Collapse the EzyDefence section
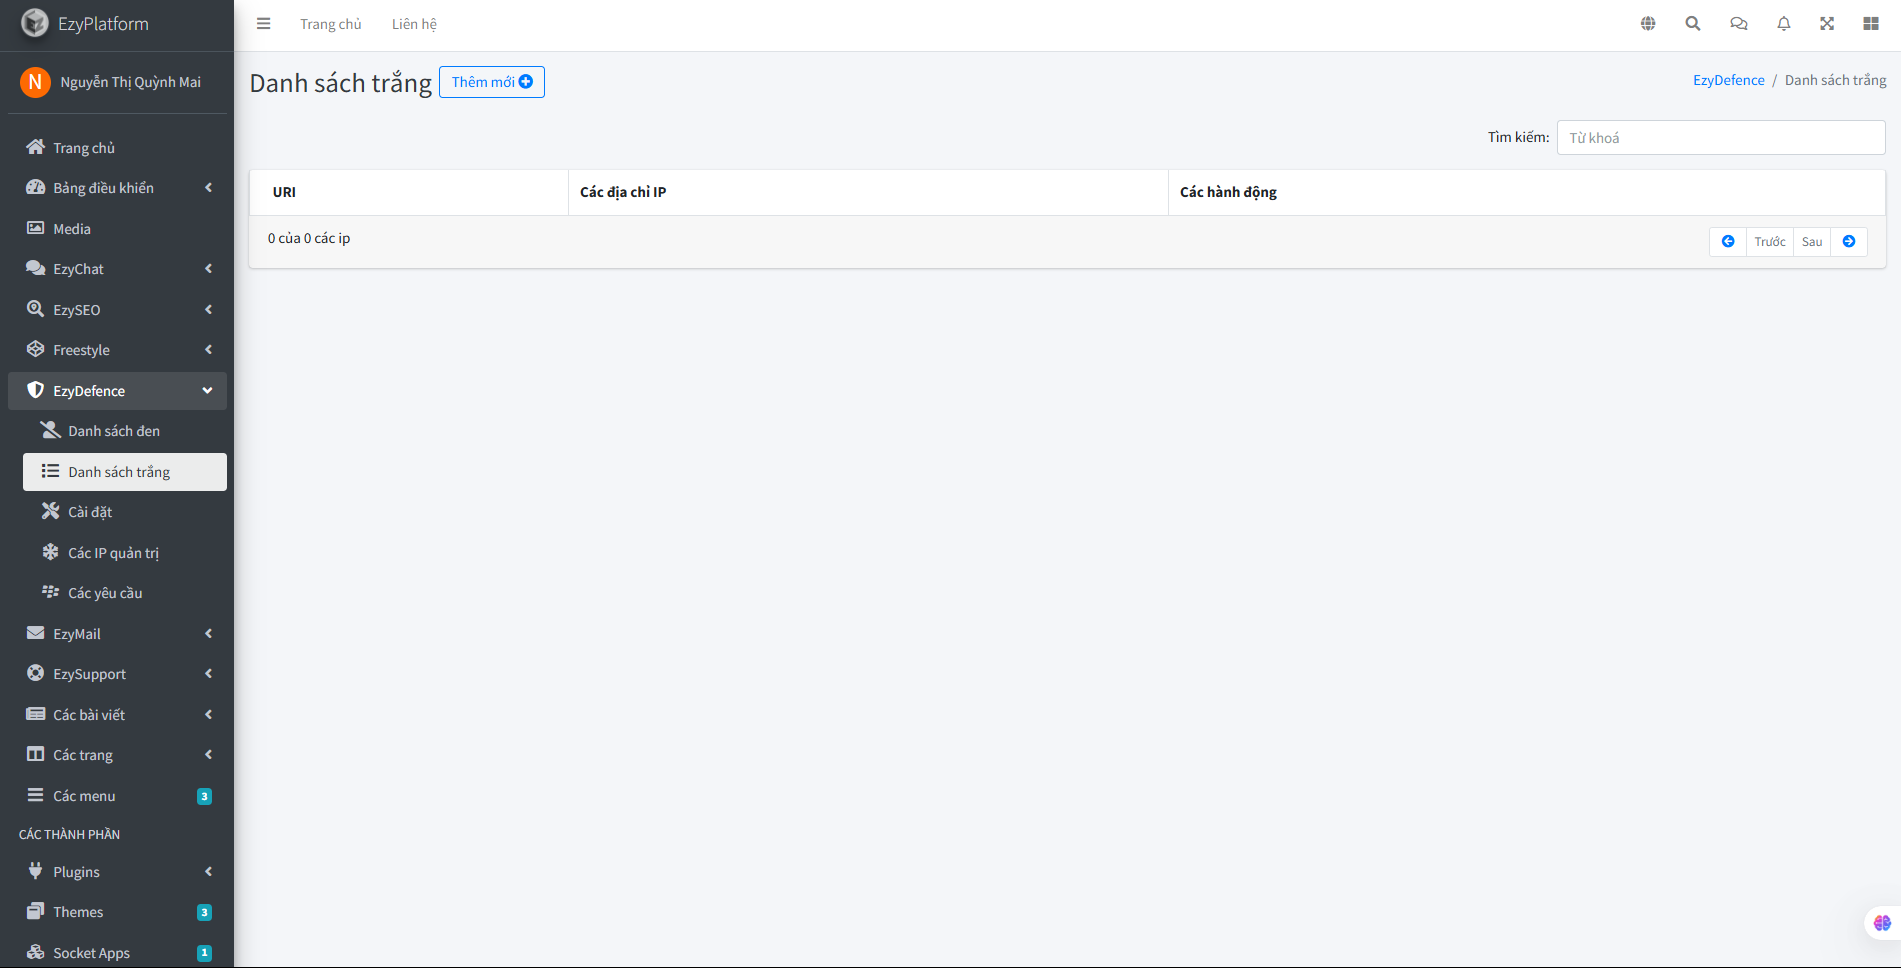Image resolution: width=1901 pixels, height=968 pixels. point(207,390)
